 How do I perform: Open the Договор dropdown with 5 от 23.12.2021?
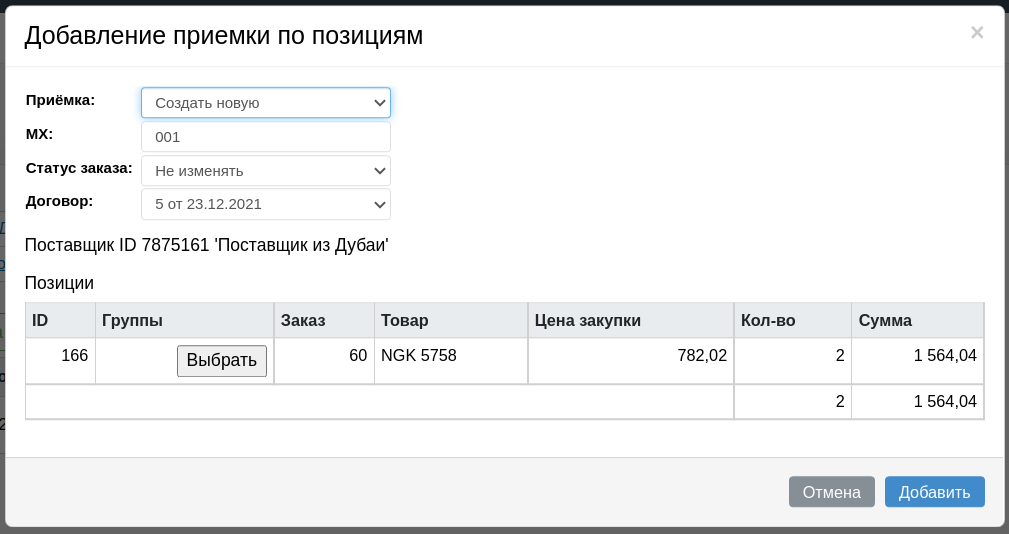[266, 204]
